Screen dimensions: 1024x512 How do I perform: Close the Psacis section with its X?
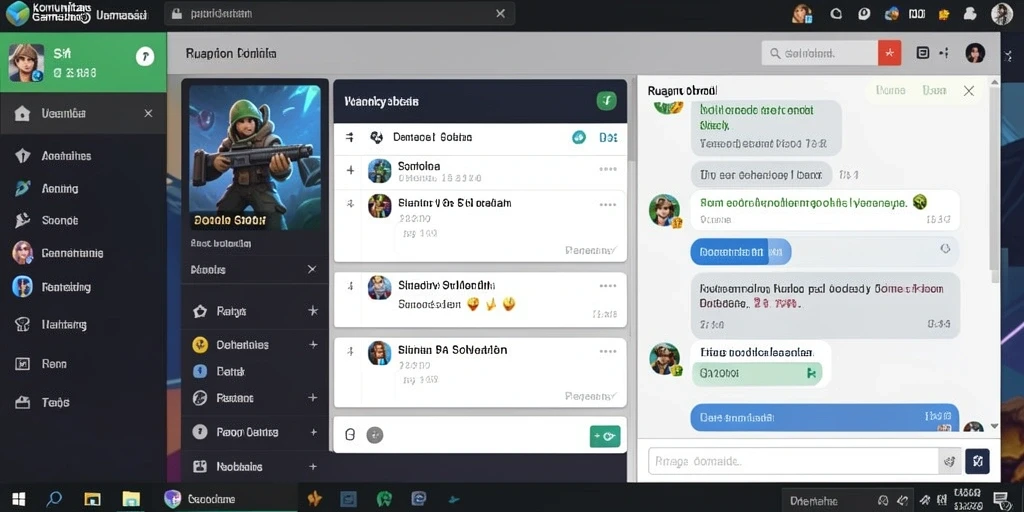[x=312, y=269]
